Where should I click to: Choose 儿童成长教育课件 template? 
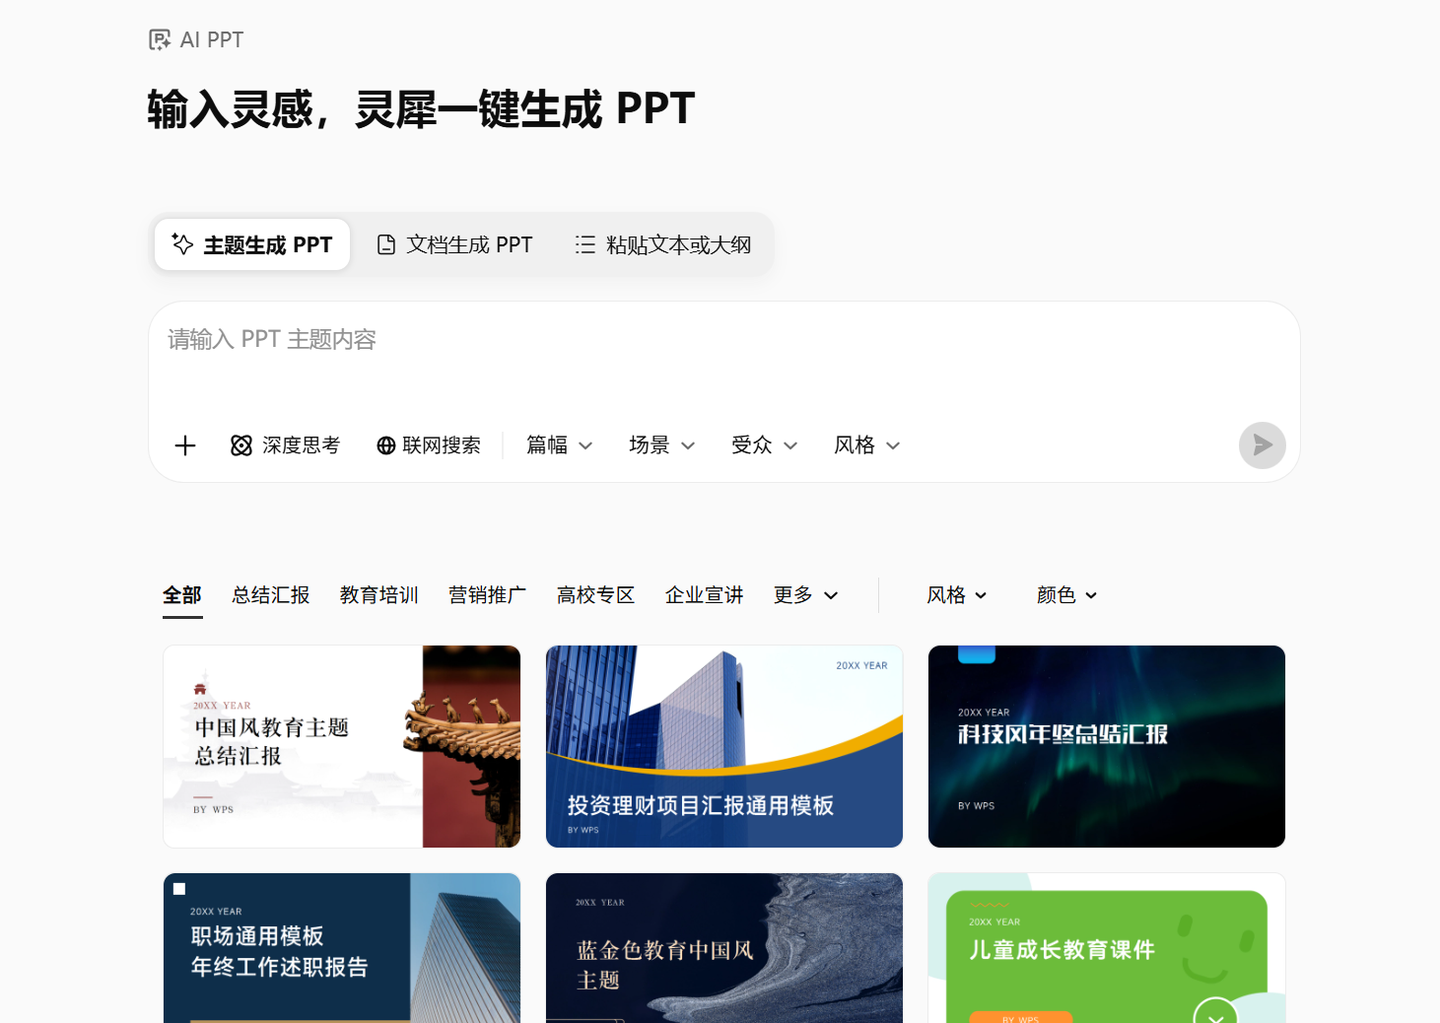pyautogui.click(x=1106, y=948)
